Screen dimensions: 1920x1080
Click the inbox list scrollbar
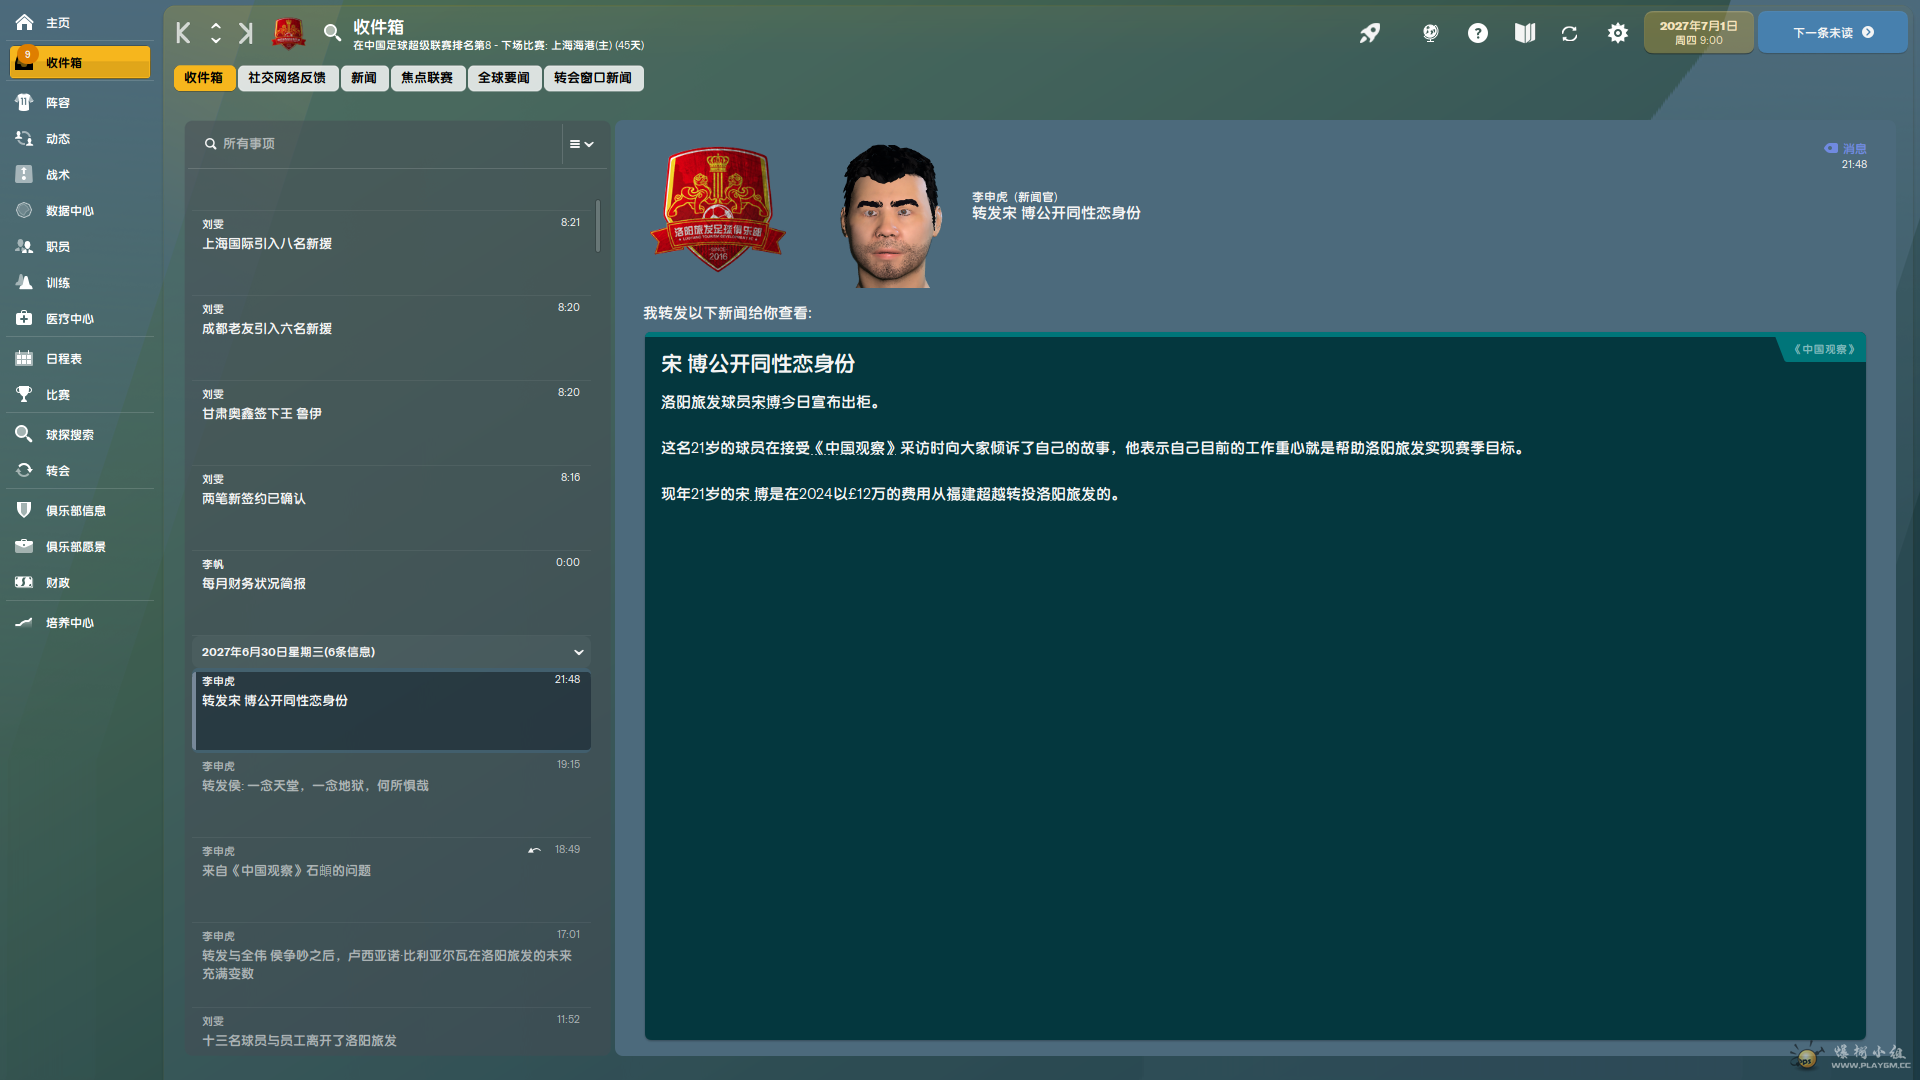pos(598,226)
